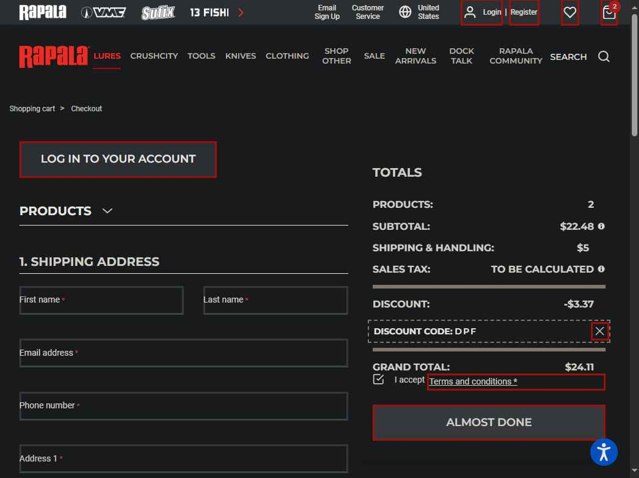Open the Clothing menu

[287, 56]
